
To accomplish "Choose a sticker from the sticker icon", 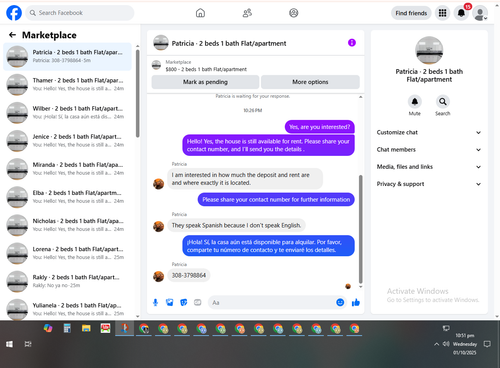I will (x=184, y=302).
